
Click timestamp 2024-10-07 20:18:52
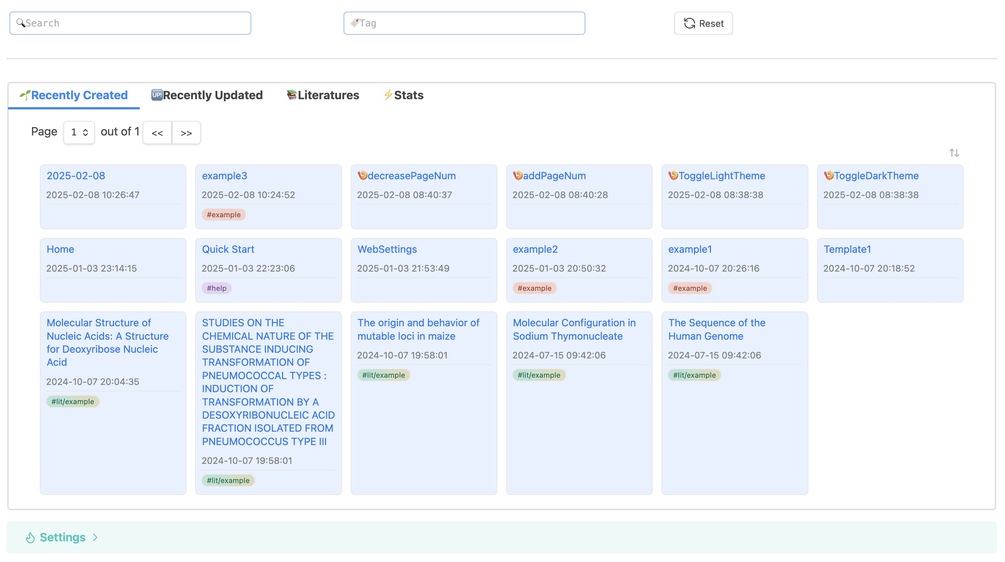click(868, 269)
